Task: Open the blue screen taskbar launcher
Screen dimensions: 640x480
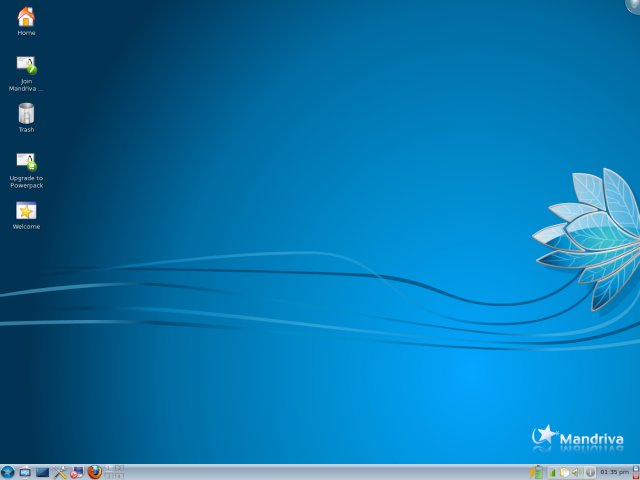Action: tap(42, 472)
